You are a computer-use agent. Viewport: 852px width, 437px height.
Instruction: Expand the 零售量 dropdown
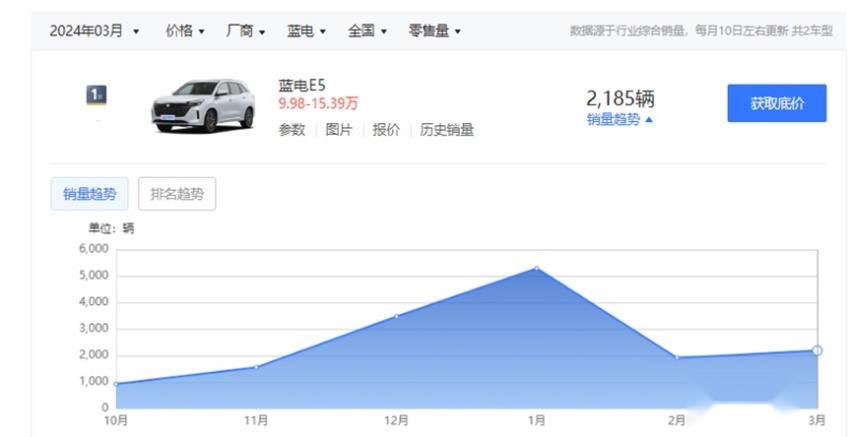click(435, 31)
